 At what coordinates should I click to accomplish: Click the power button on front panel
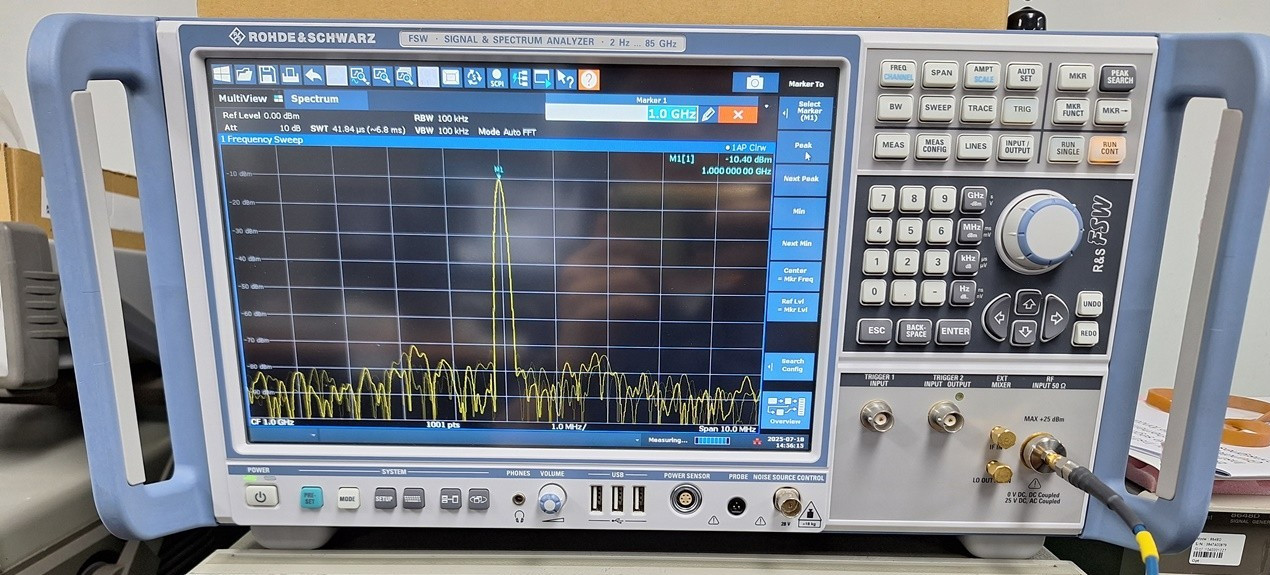tap(260, 496)
